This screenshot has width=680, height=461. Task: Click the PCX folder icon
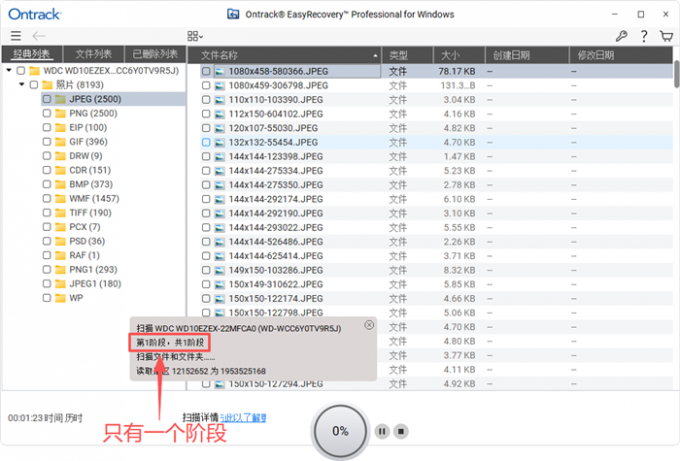click(x=61, y=227)
